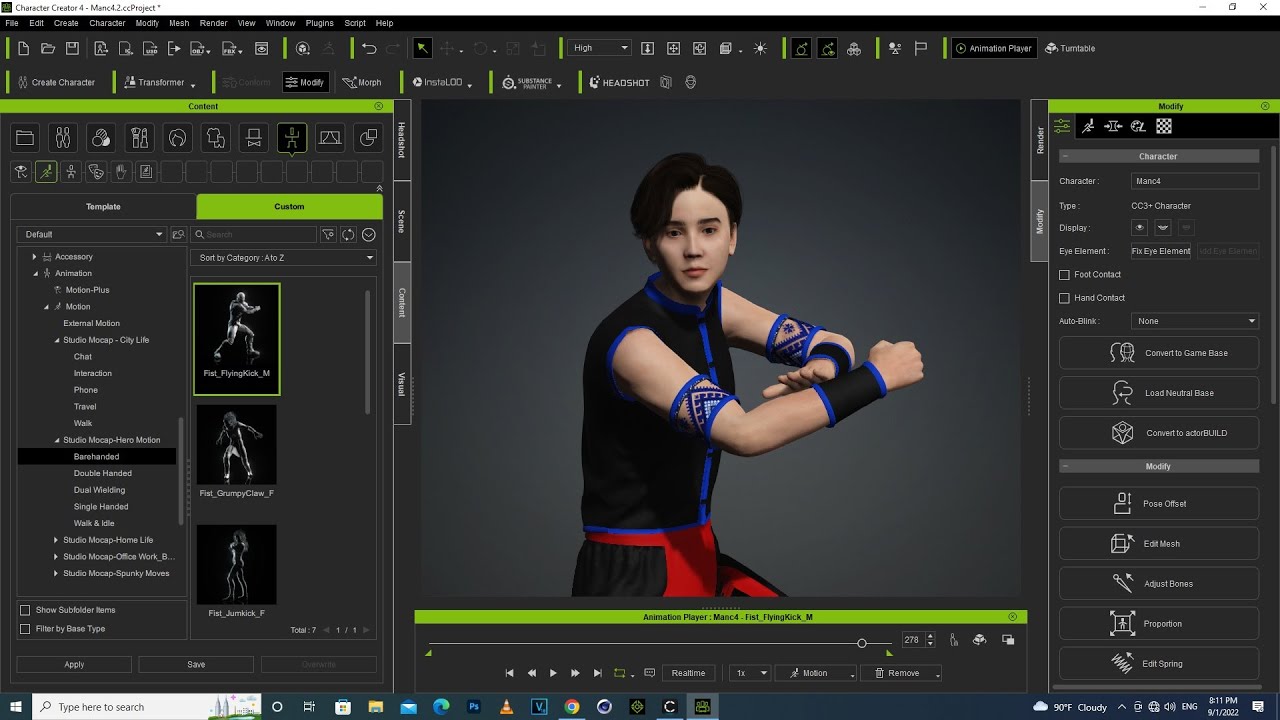Click the New Project icon
1280x720 pixels.
24,48
